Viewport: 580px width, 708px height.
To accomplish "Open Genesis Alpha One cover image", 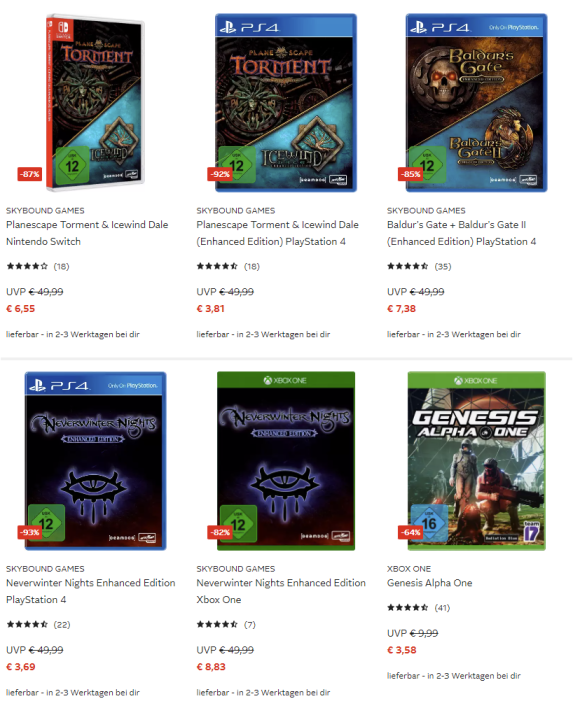I will coord(476,461).
